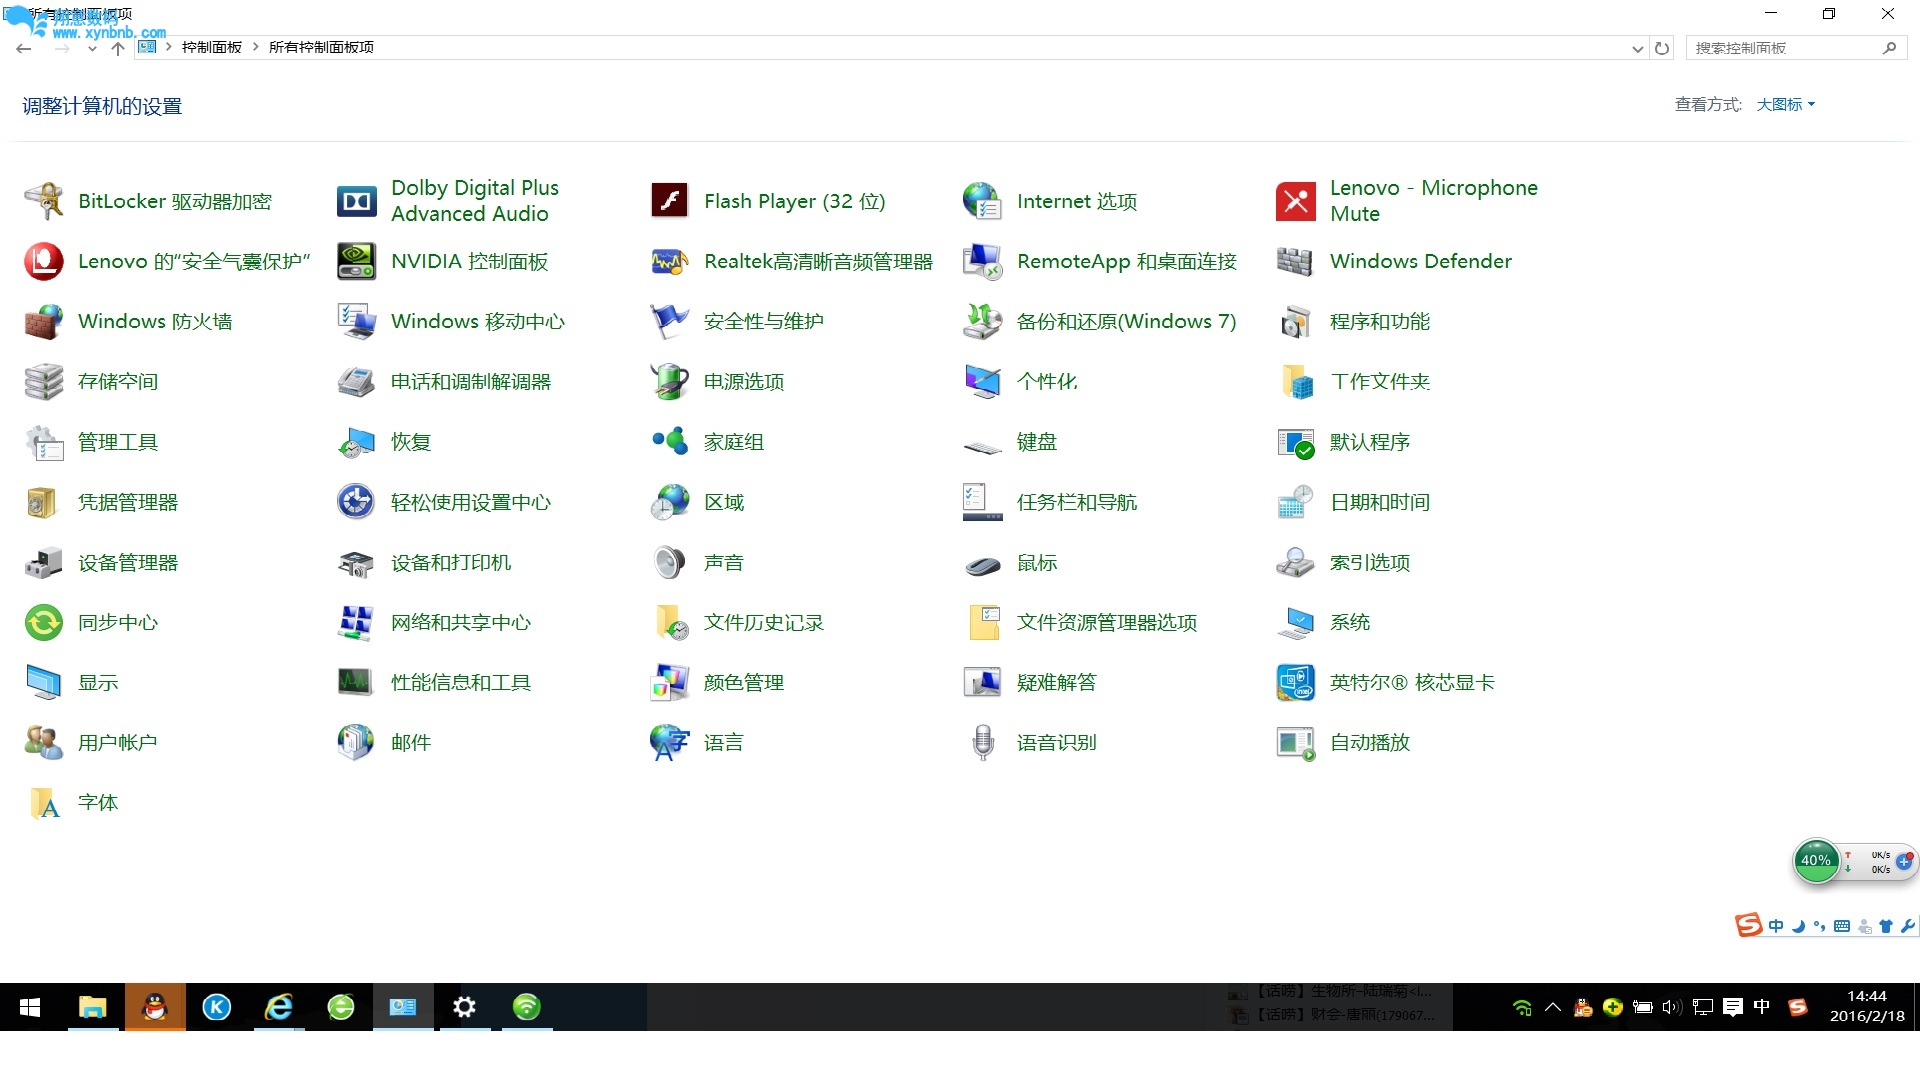Open 安全性与维护 flag icon

click(670, 321)
